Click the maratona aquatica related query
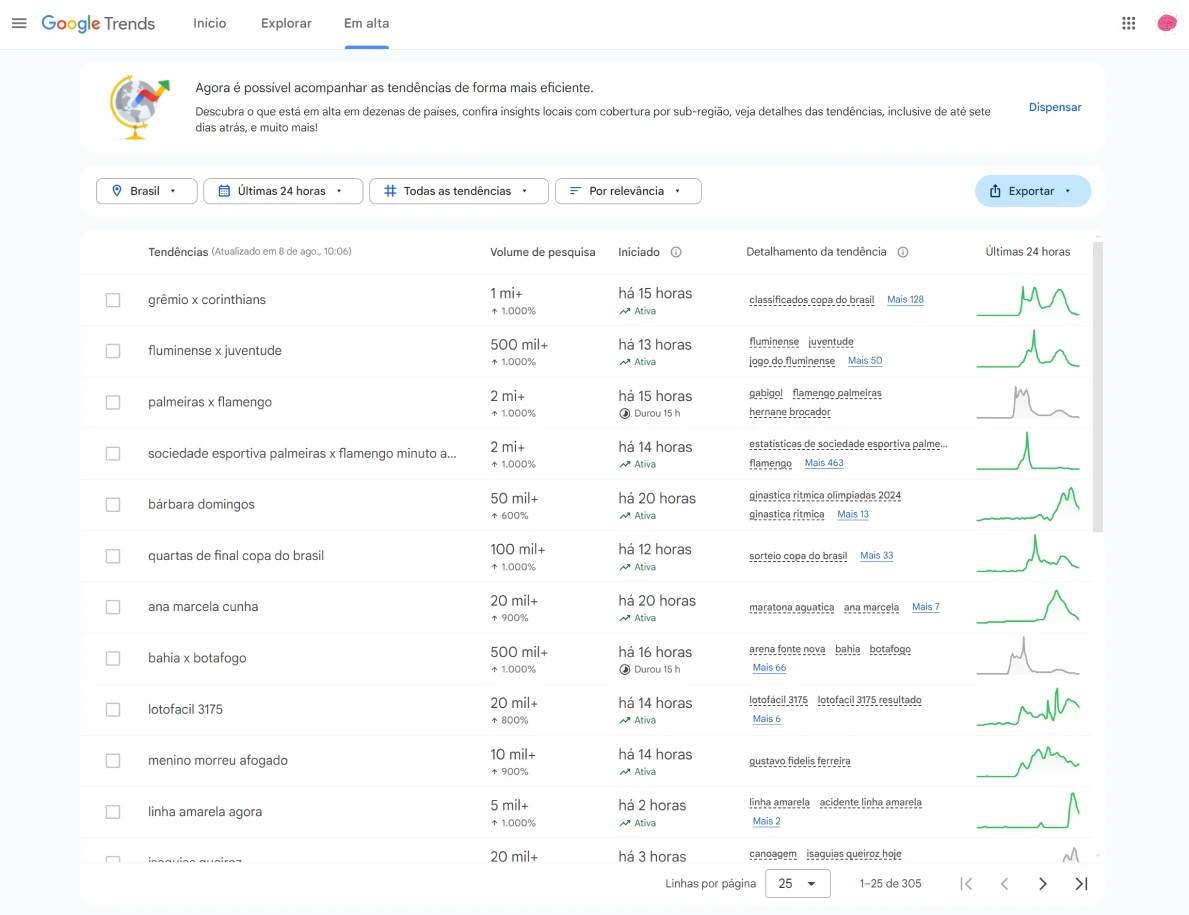Viewport: 1189px width, 915px height. point(792,607)
